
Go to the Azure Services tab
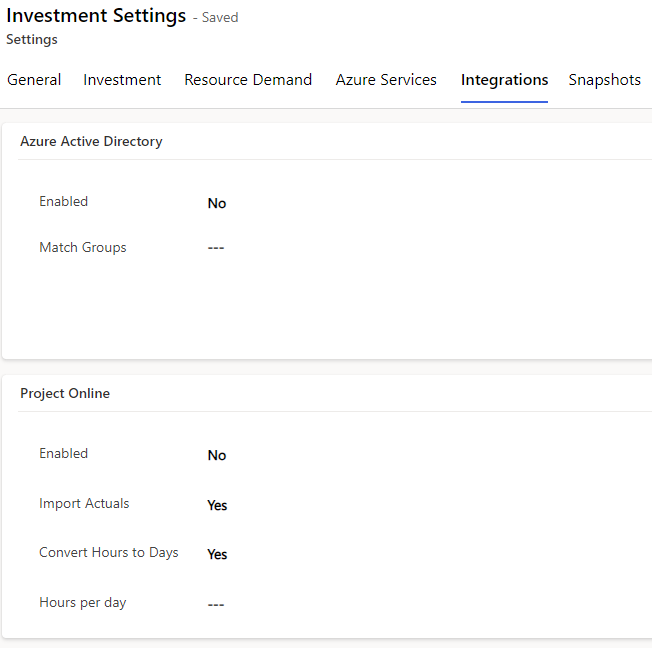386,79
